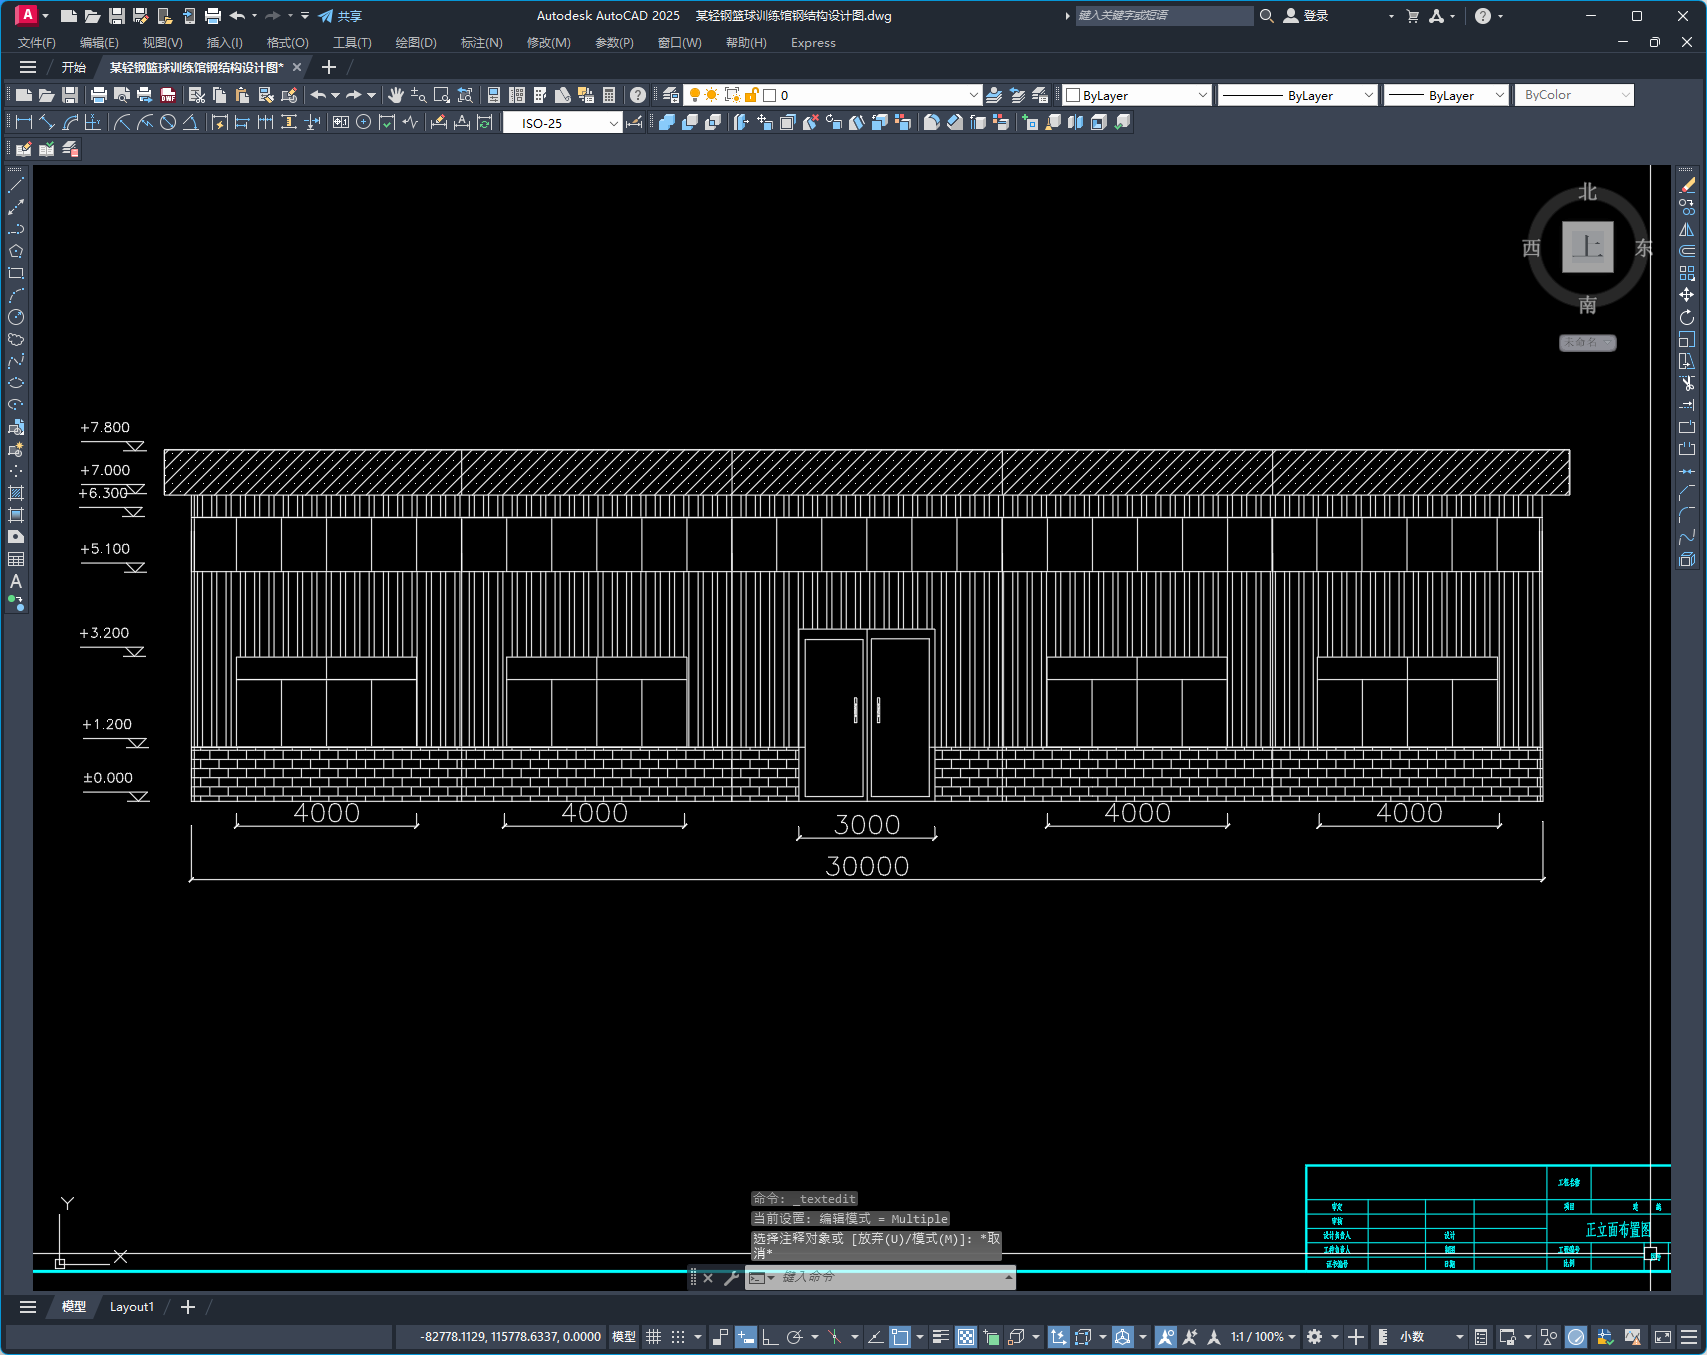Click the Linear dimension tool
The image size is (1707, 1355).
click(x=22, y=122)
